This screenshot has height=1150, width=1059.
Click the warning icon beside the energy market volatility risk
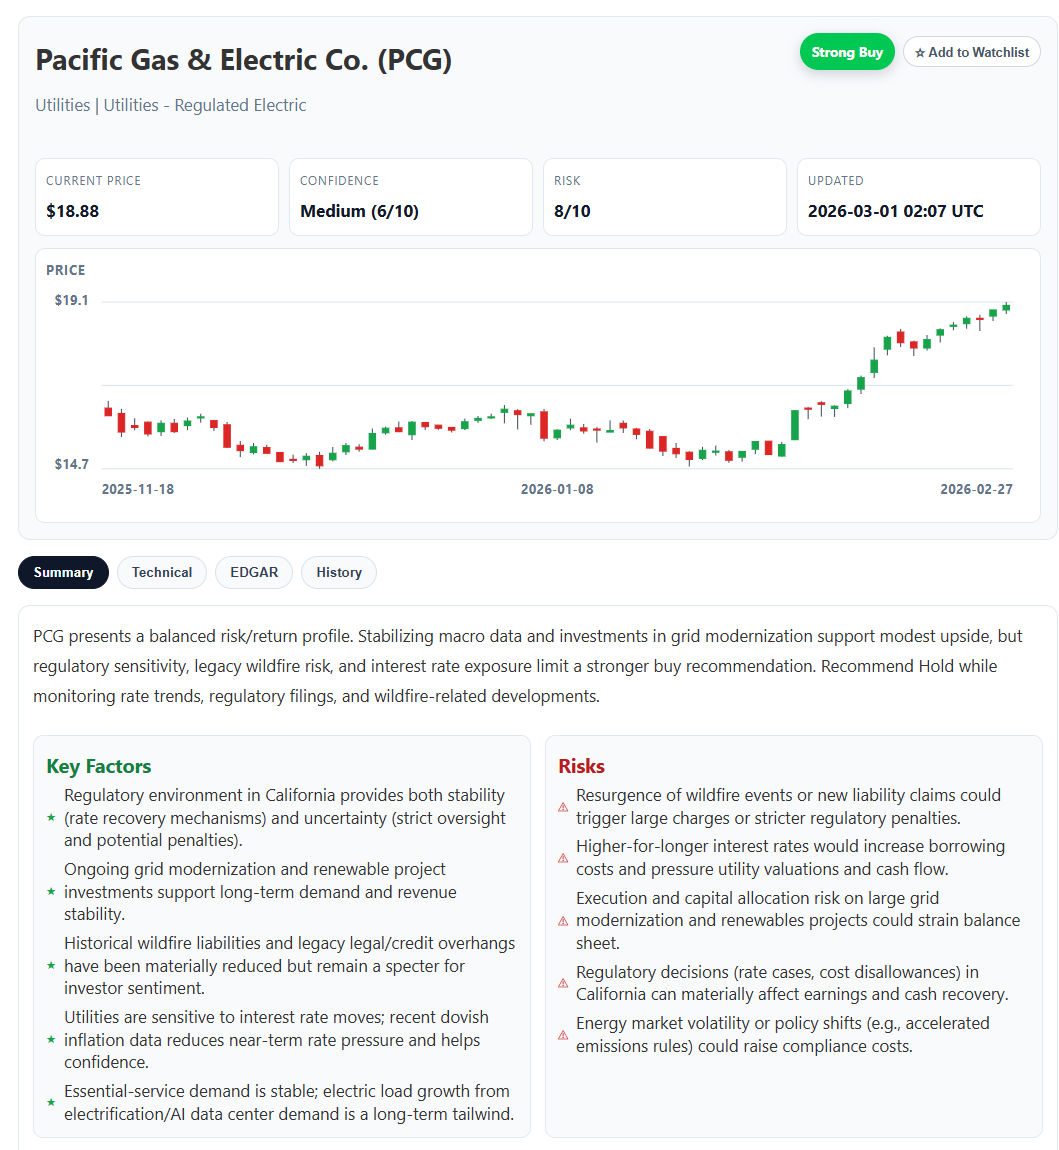pyautogui.click(x=562, y=1035)
